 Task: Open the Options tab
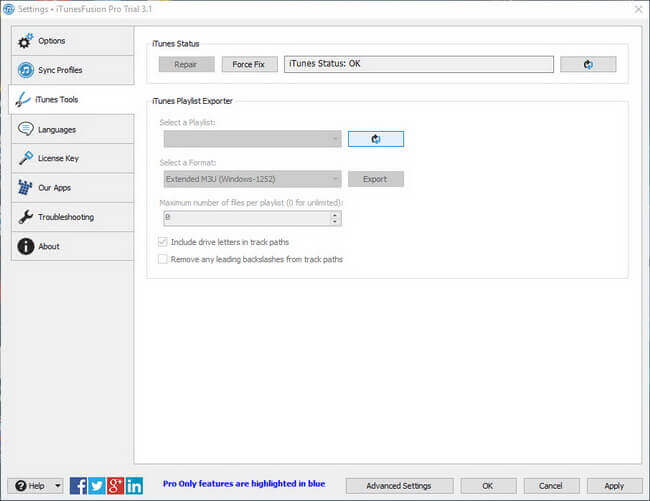[73, 41]
